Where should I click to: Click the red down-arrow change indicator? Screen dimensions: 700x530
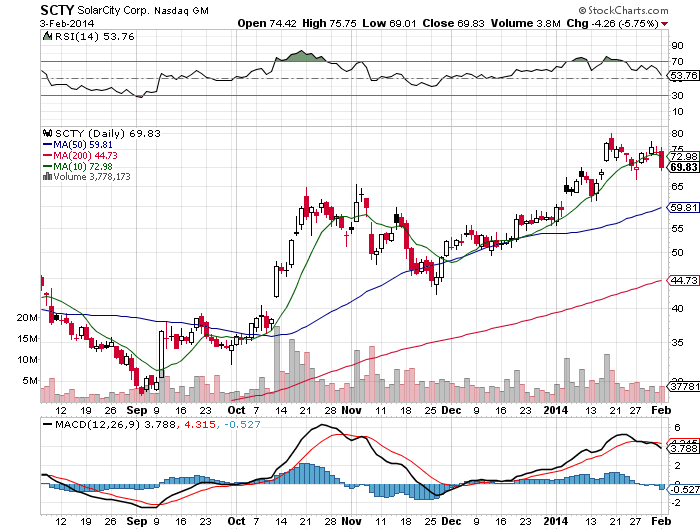click(x=665, y=24)
